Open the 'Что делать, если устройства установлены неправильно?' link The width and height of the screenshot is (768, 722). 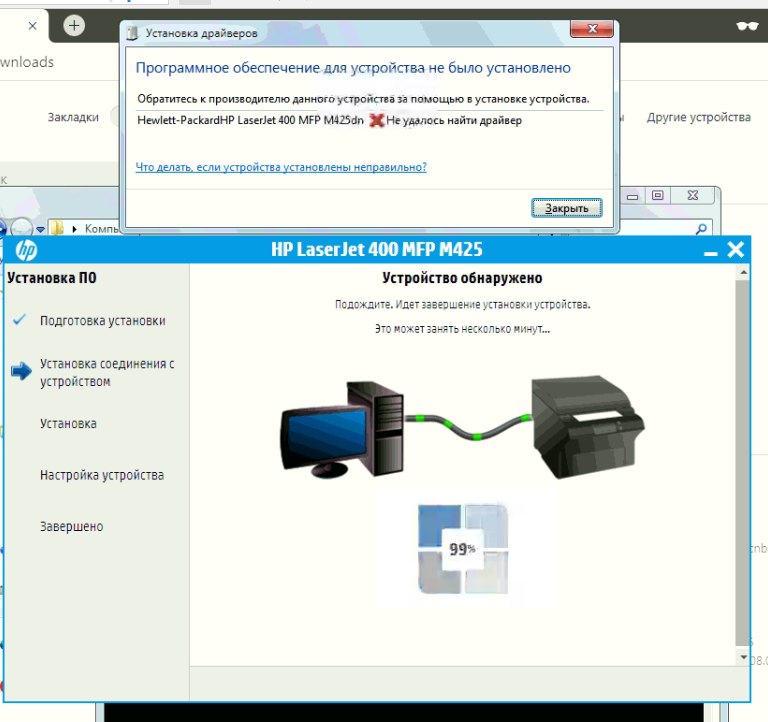[x=281, y=167]
